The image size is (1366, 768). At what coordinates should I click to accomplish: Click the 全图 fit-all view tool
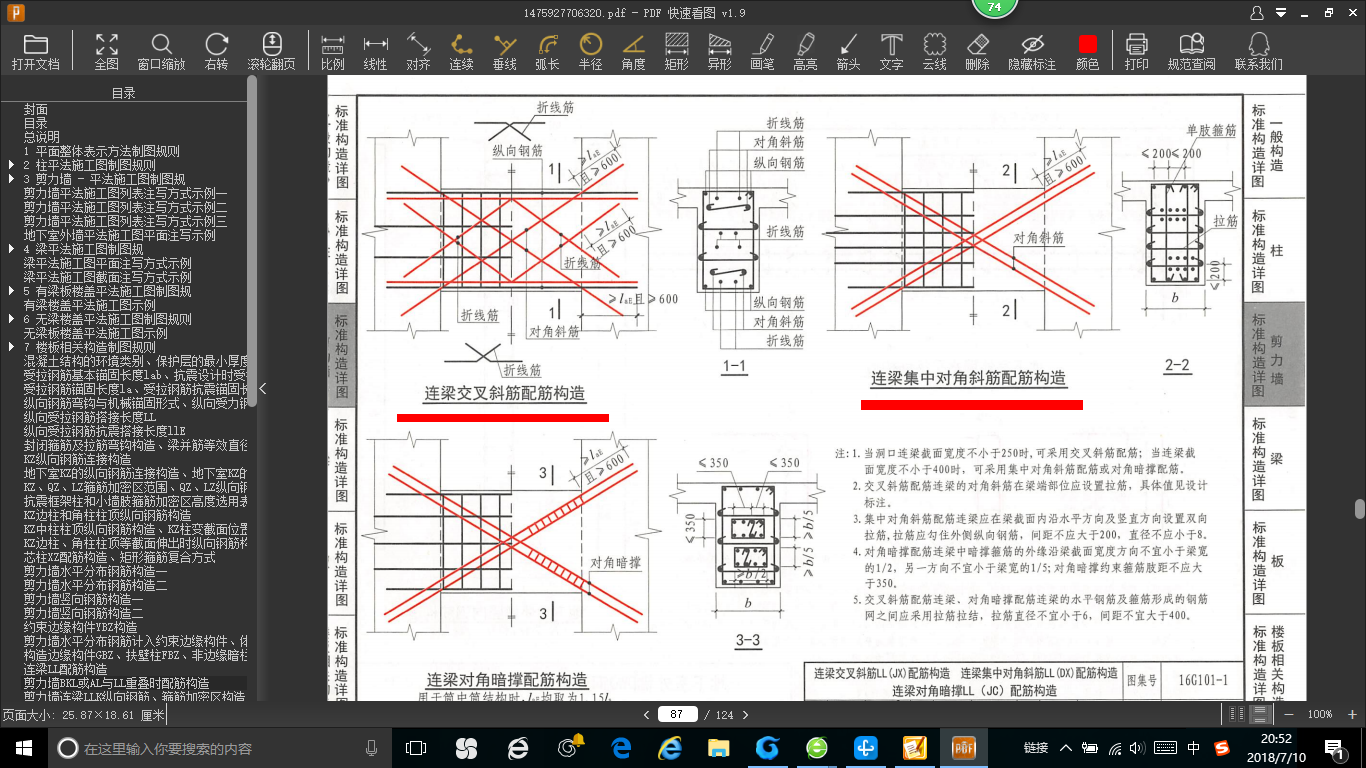[x=107, y=51]
